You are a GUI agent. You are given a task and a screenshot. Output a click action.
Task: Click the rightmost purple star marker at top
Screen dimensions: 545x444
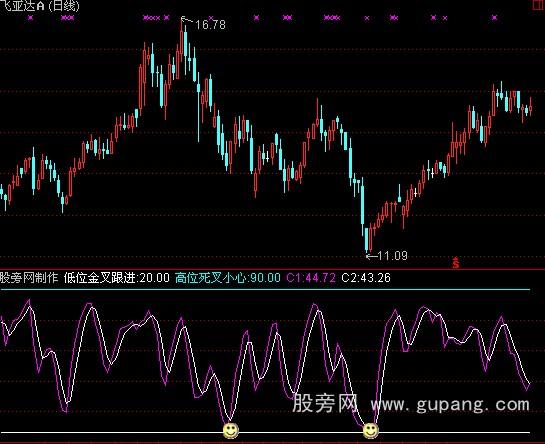(x=494, y=17)
